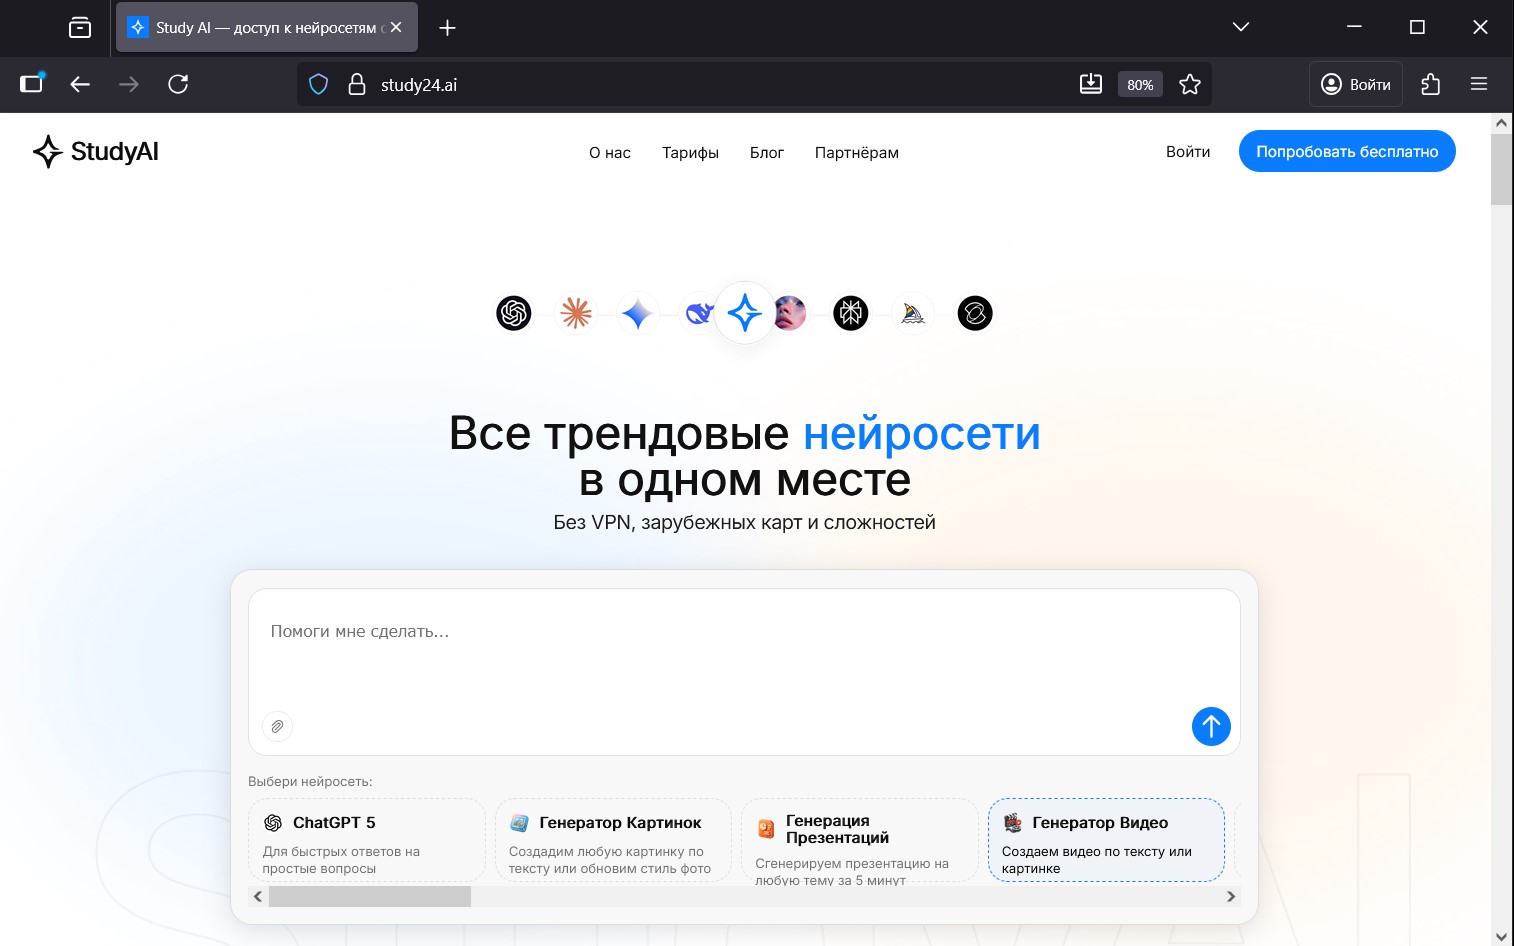1514x946 pixels.
Task: Click the left arrow in the card strip
Action: pyautogui.click(x=258, y=897)
